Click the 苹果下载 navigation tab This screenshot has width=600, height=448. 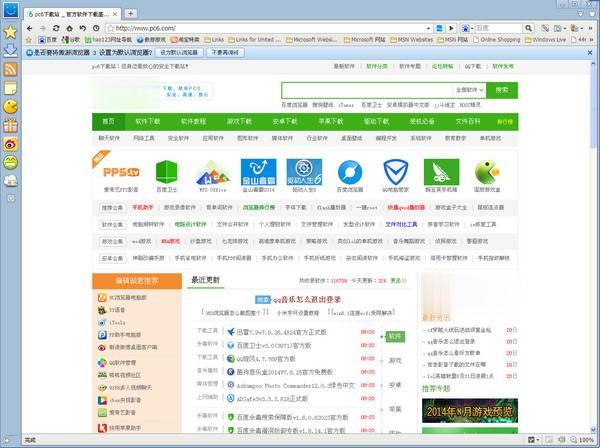point(331,122)
